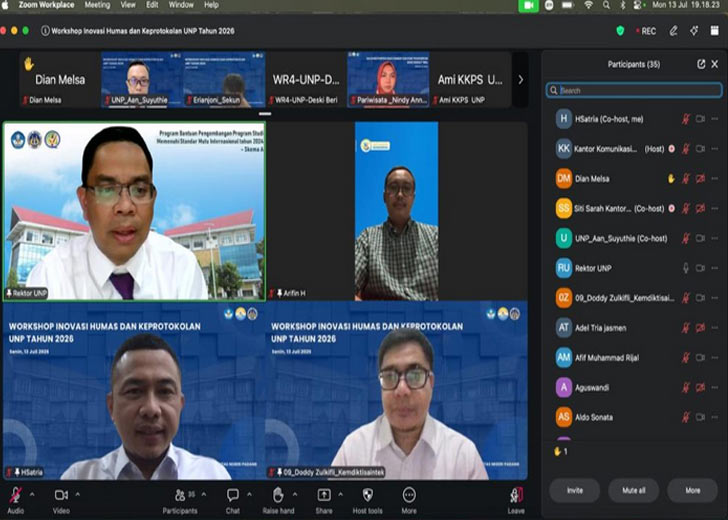Open the Chat panel

click(233, 495)
